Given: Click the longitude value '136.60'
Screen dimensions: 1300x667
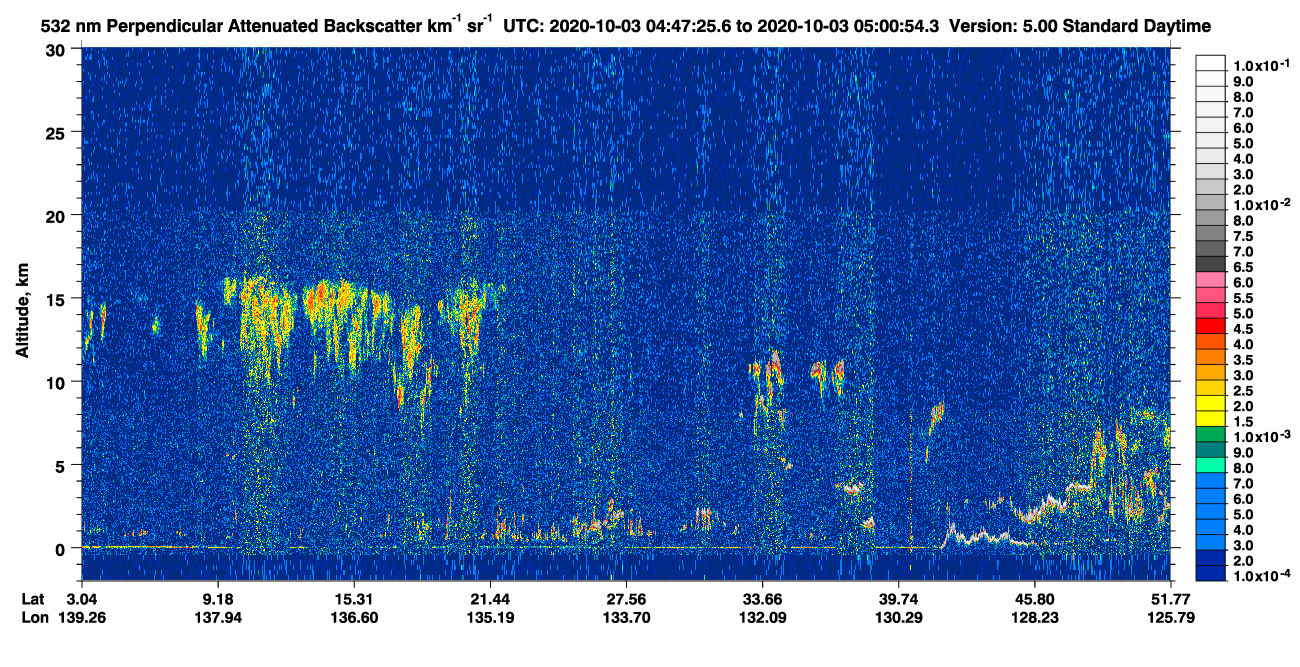Looking at the screenshot, I should tap(353, 617).
